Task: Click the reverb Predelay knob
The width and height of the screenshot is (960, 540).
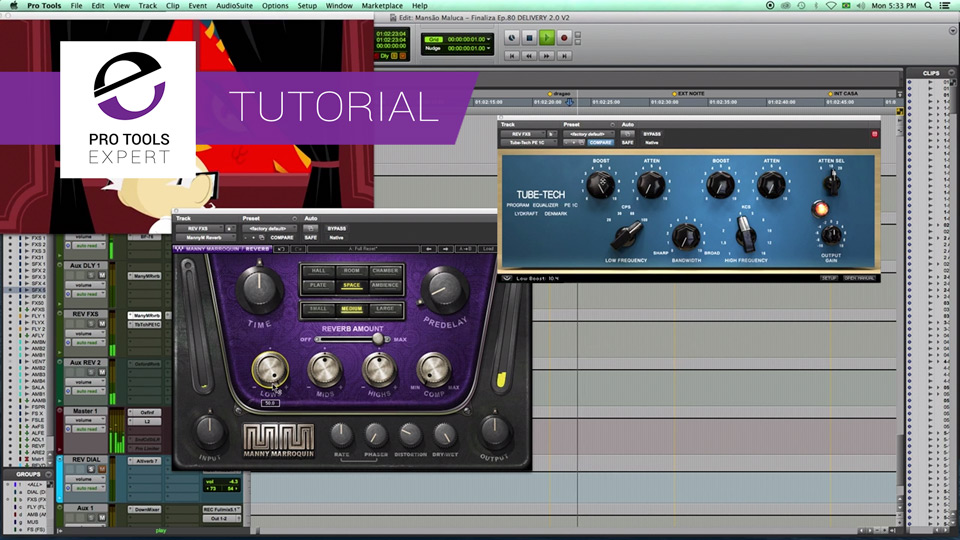Action: coord(444,289)
